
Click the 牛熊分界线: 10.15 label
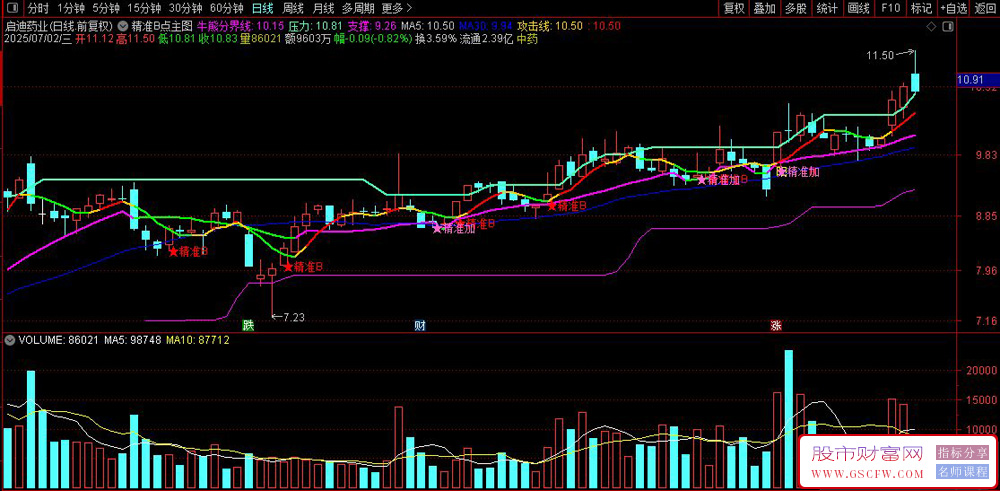240,27
